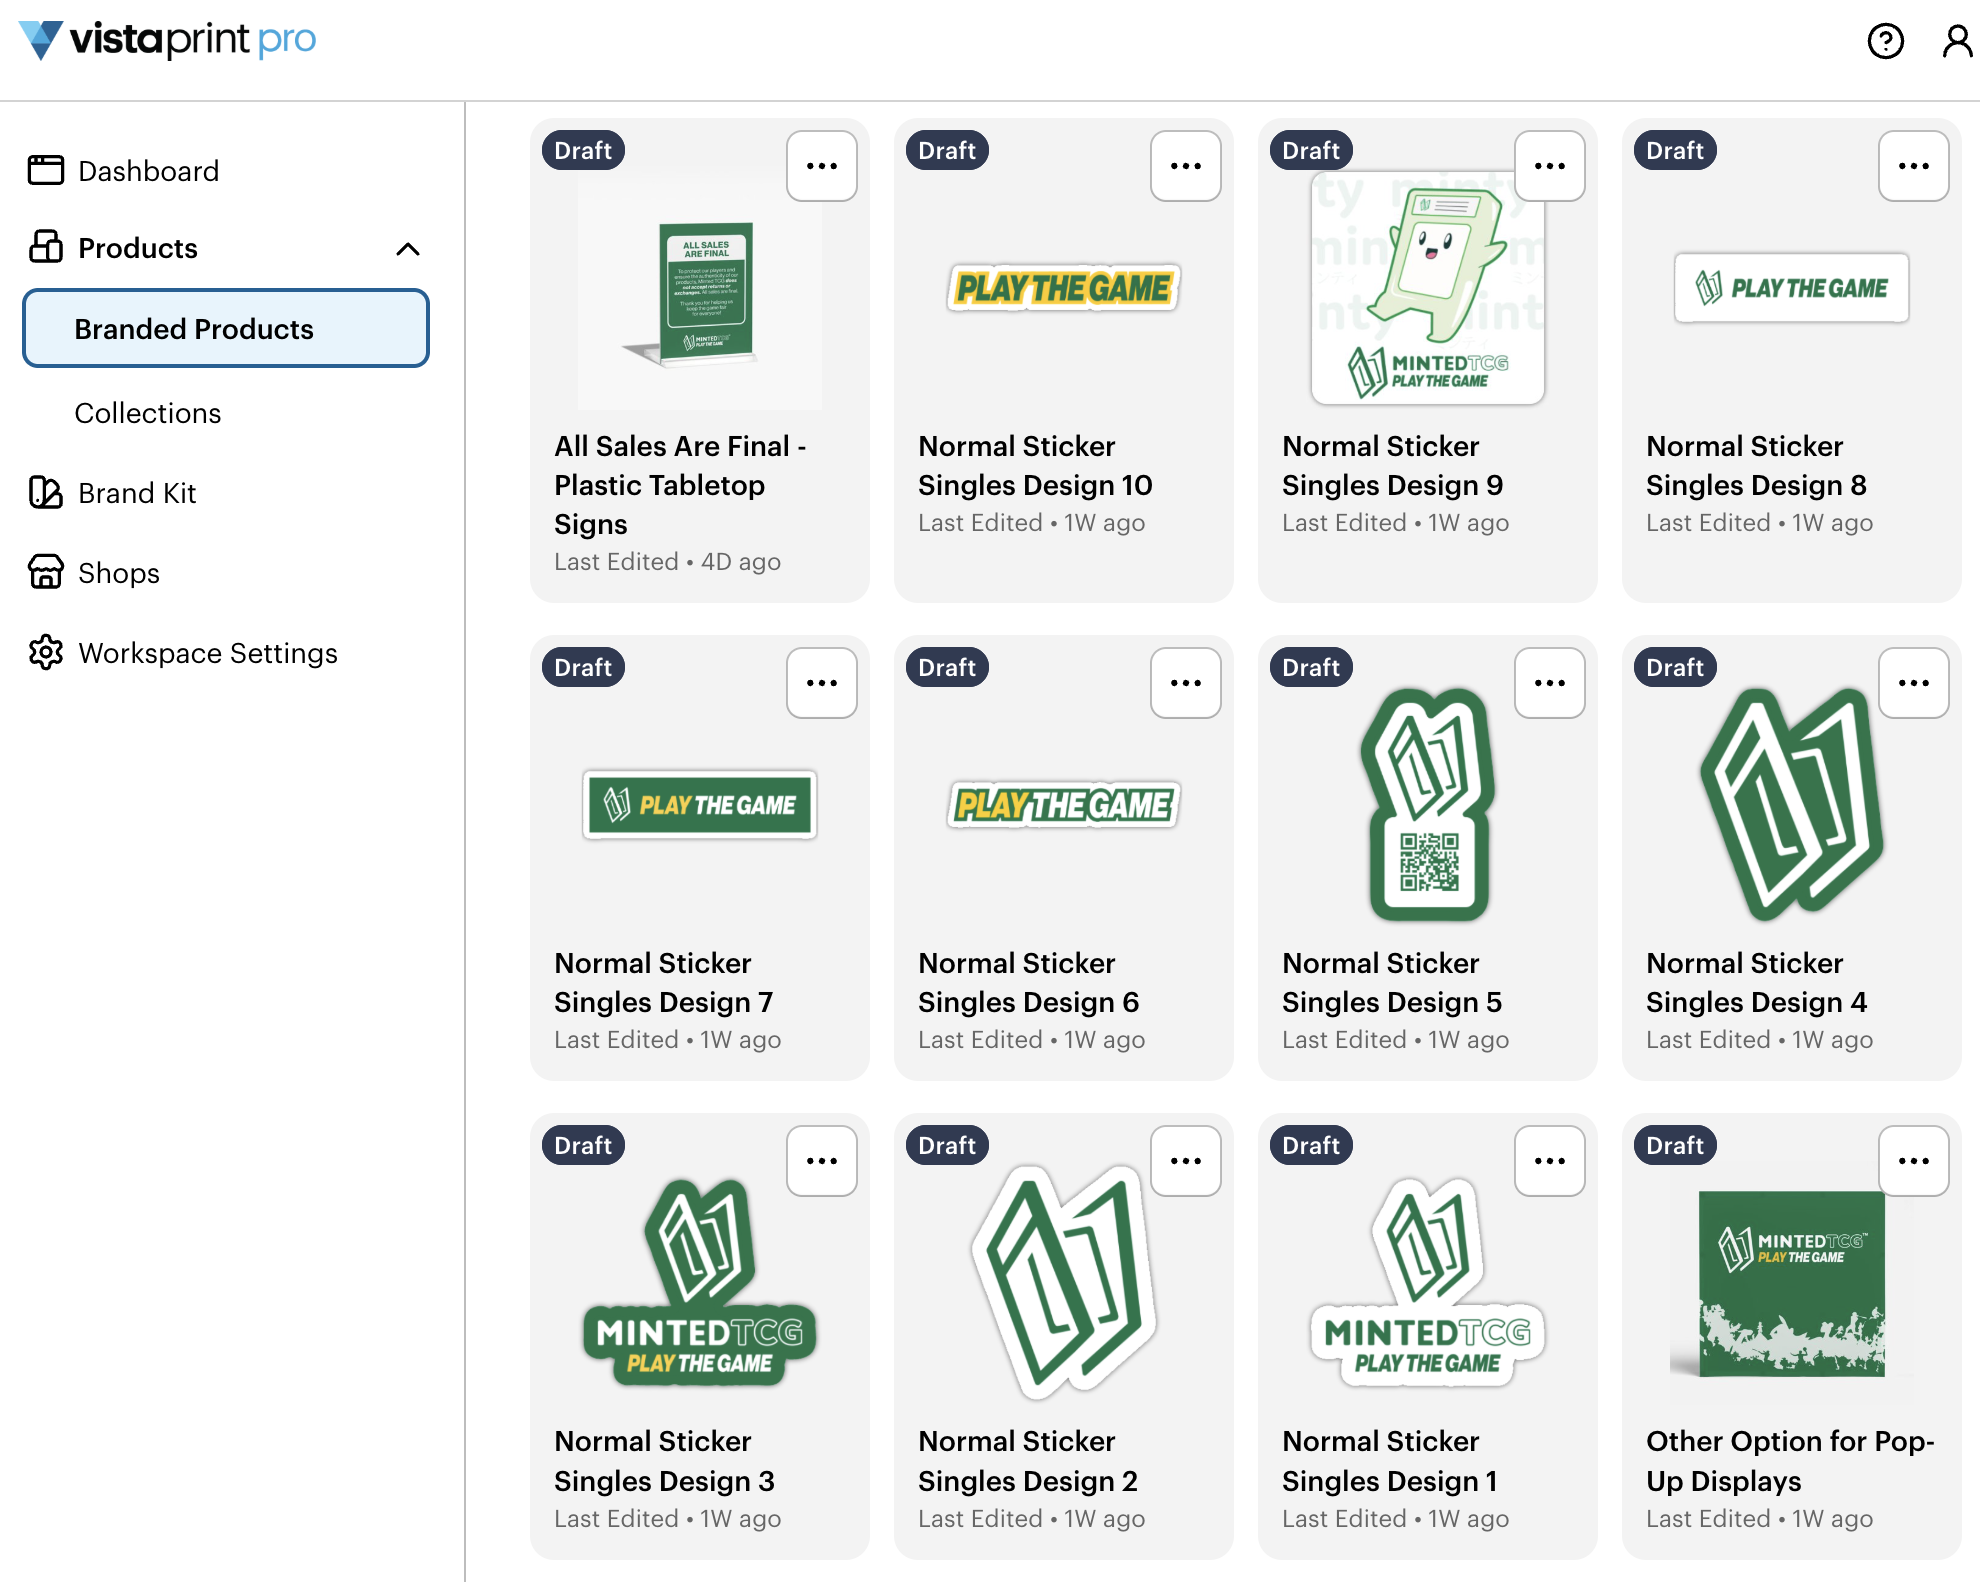1980x1582 pixels.
Task: Click the Shops storefront icon
Action: (46, 572)
